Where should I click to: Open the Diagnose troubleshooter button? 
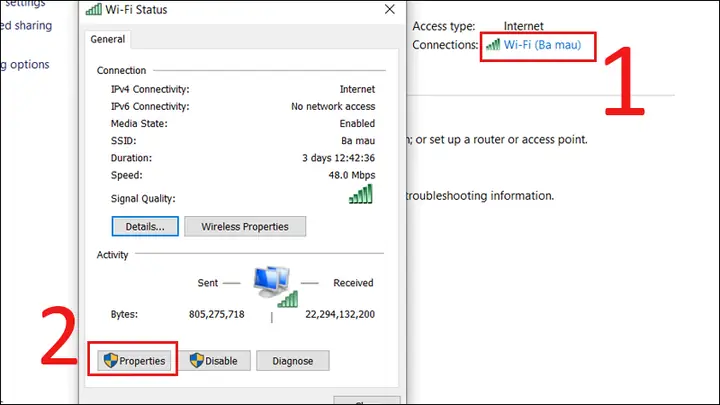[292, 361]
